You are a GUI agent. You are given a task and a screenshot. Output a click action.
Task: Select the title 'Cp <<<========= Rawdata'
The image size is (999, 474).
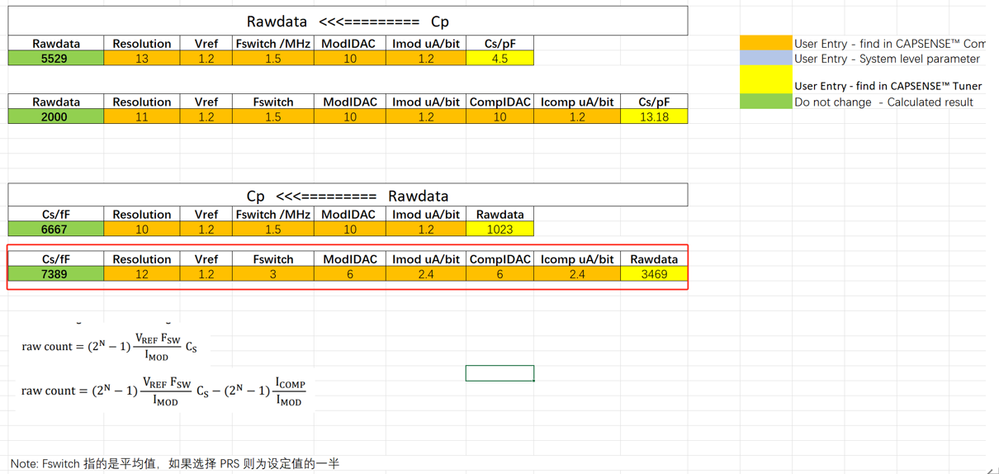[x=348, y=195]
